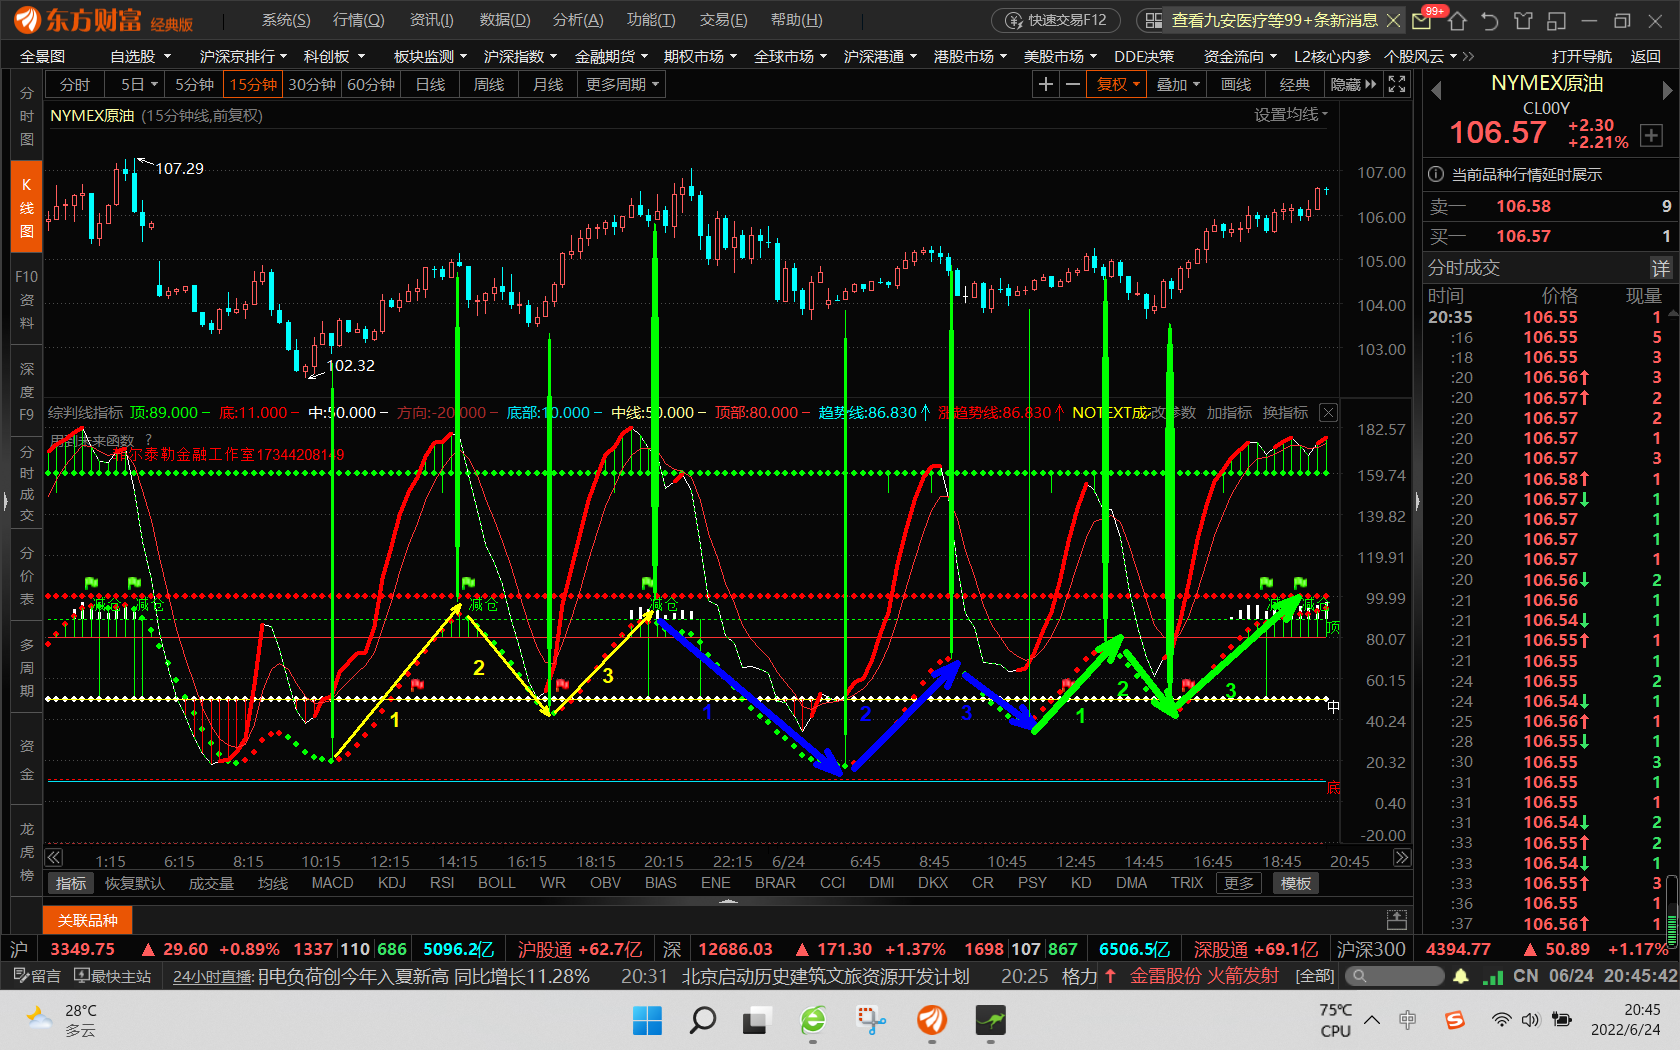
Task: Switch to 日线 daily period
Action: pos(430,85)
